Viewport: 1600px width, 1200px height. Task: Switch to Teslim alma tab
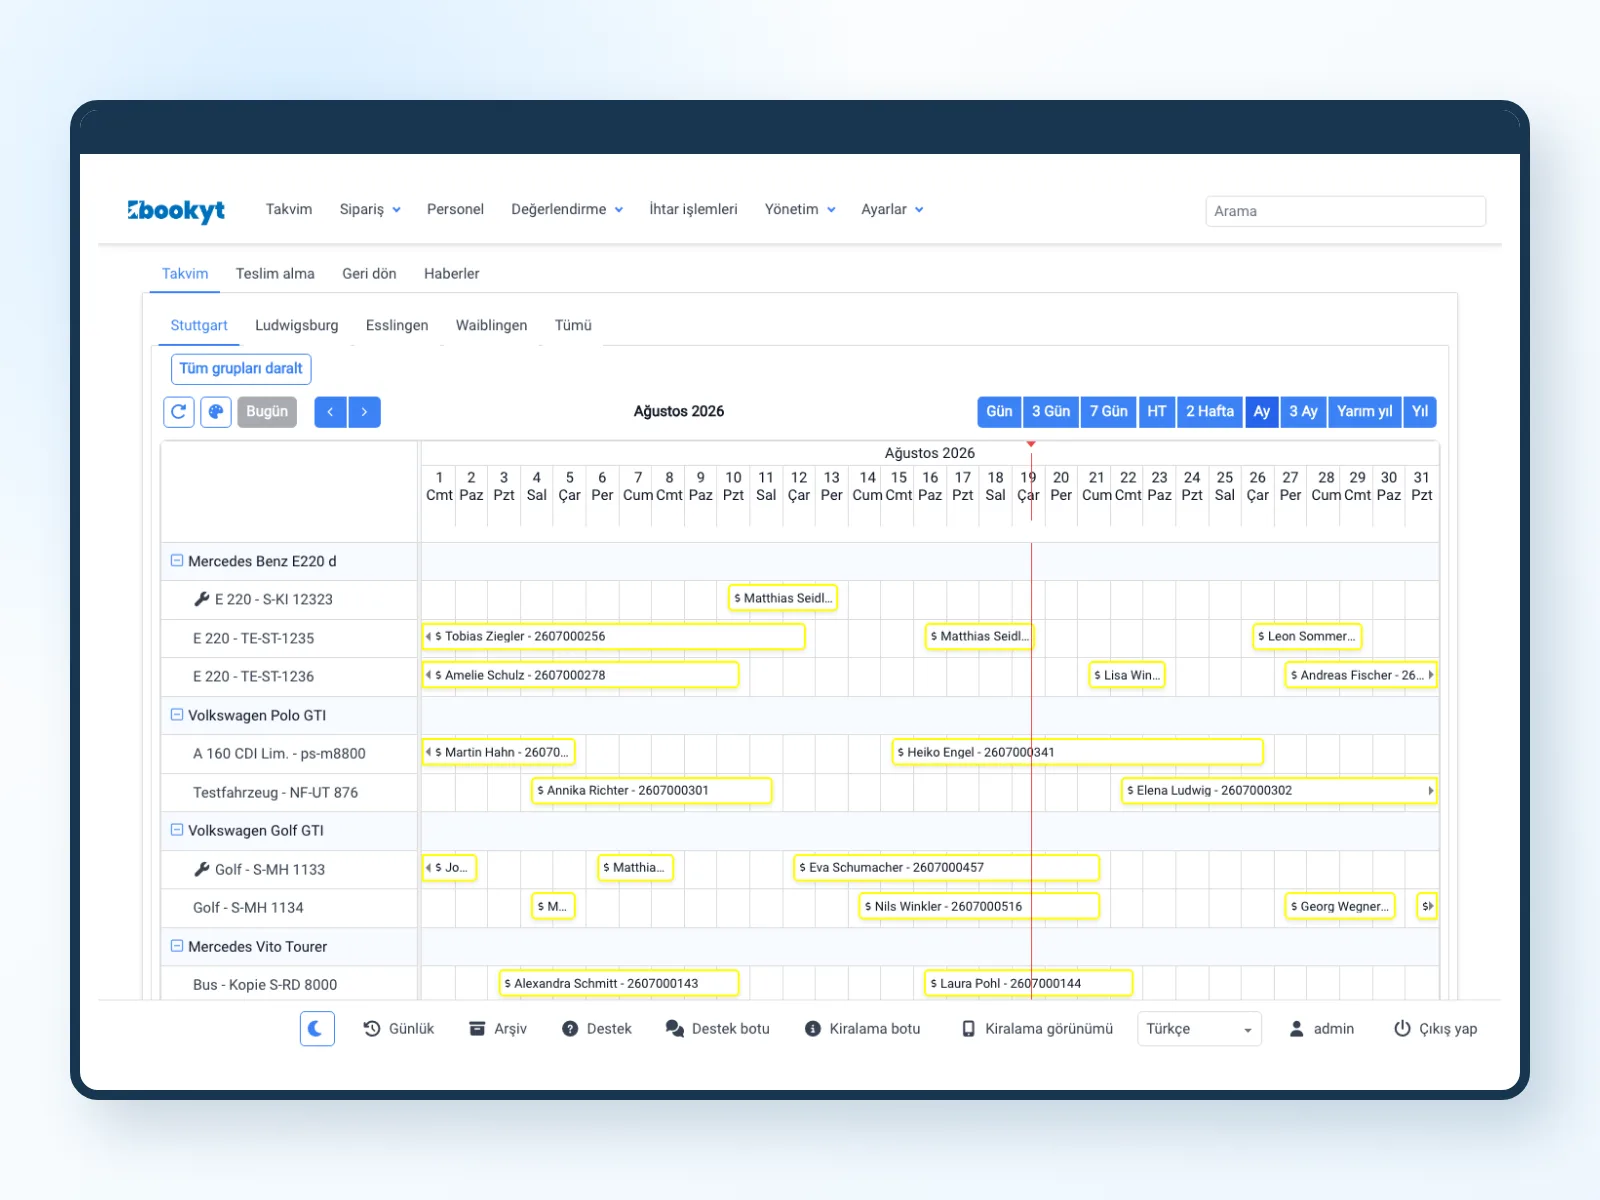point(275,273)
